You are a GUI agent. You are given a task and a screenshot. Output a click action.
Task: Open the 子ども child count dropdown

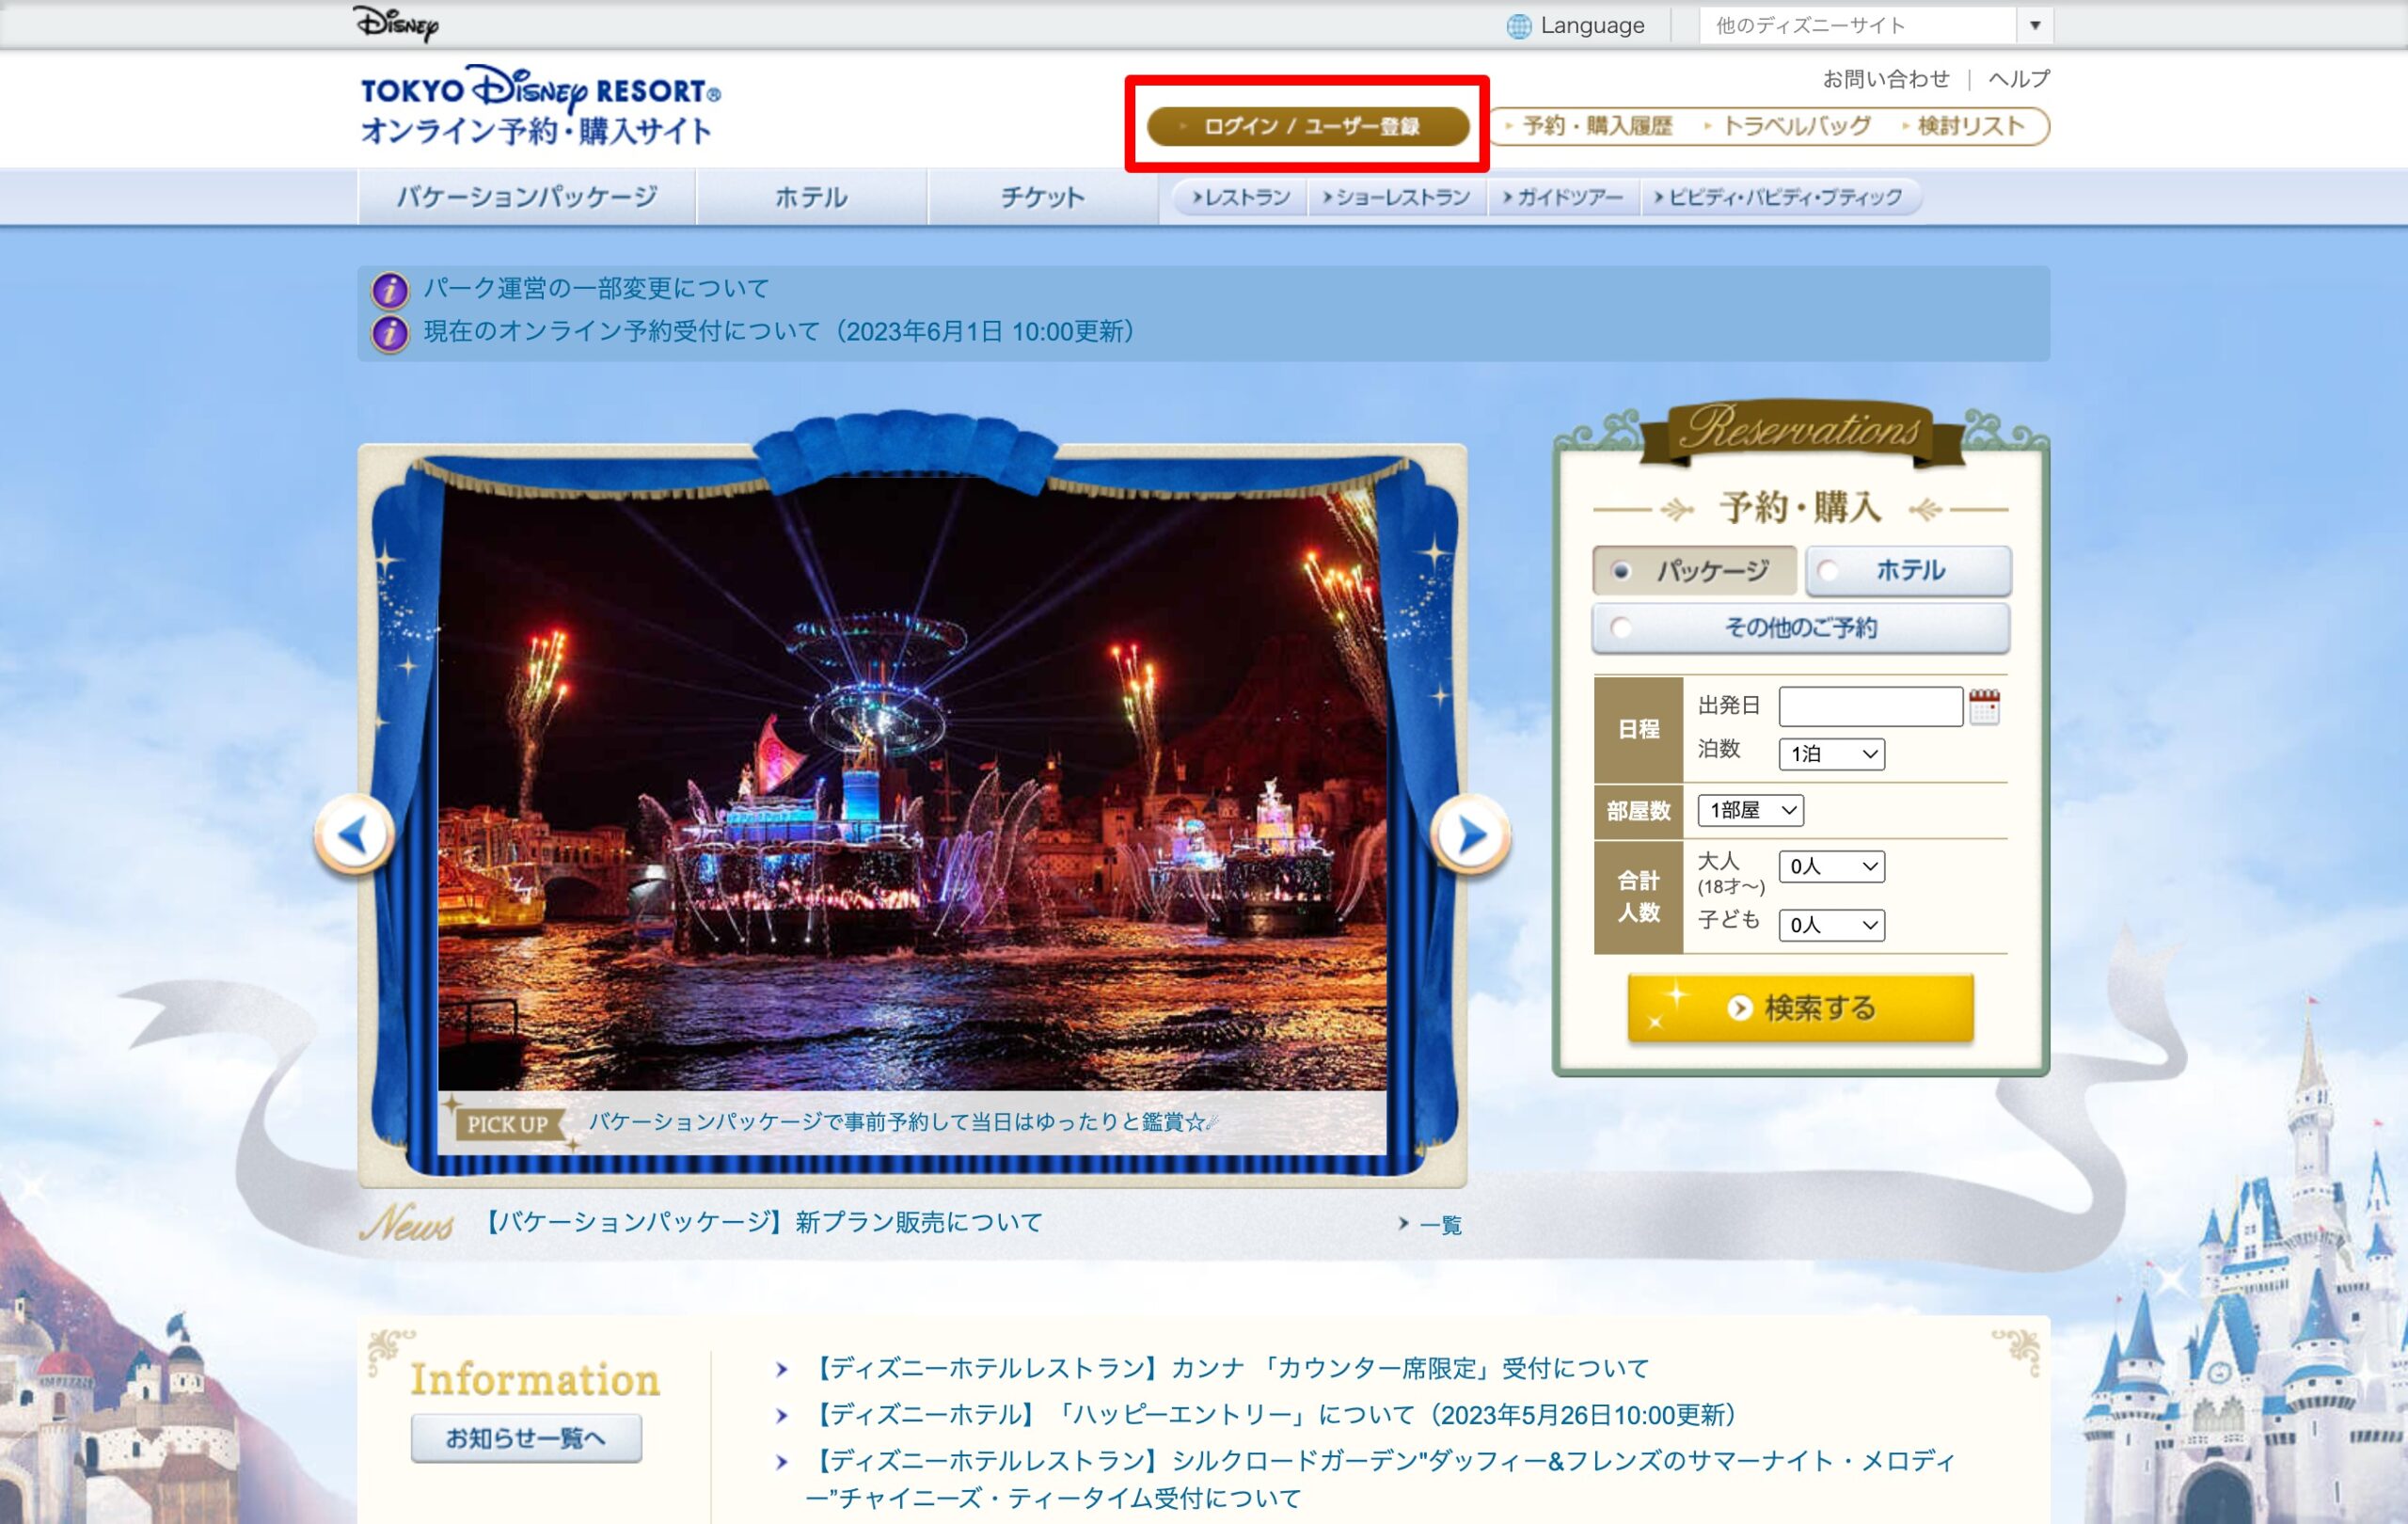pyautogui.click(x=1831, y=925)
